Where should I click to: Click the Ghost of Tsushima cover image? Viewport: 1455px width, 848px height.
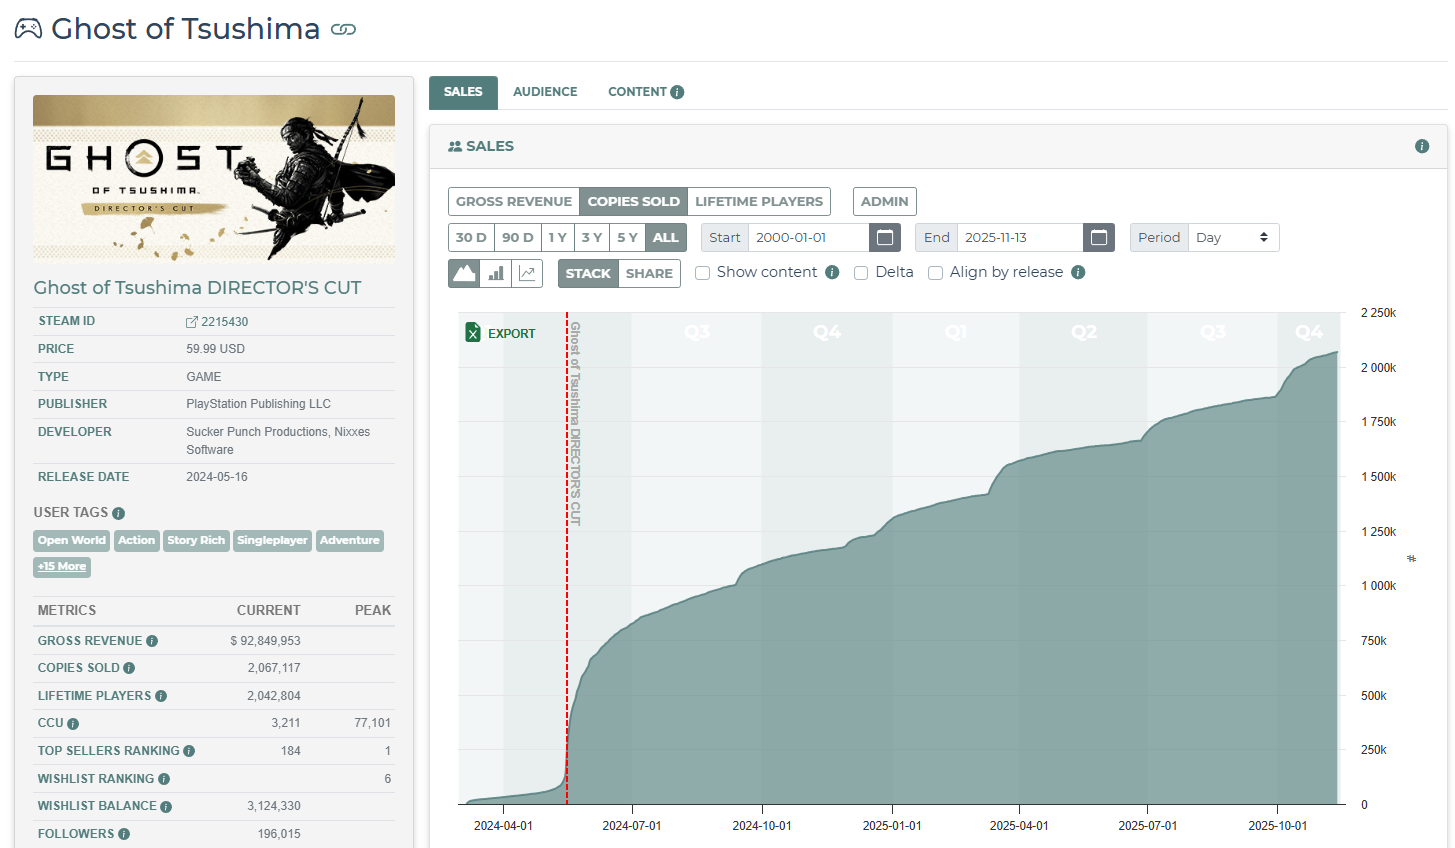214,178
